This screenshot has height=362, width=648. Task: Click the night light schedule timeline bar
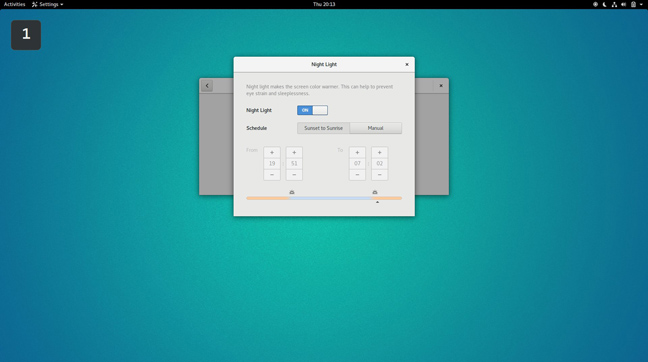[324, 198]
